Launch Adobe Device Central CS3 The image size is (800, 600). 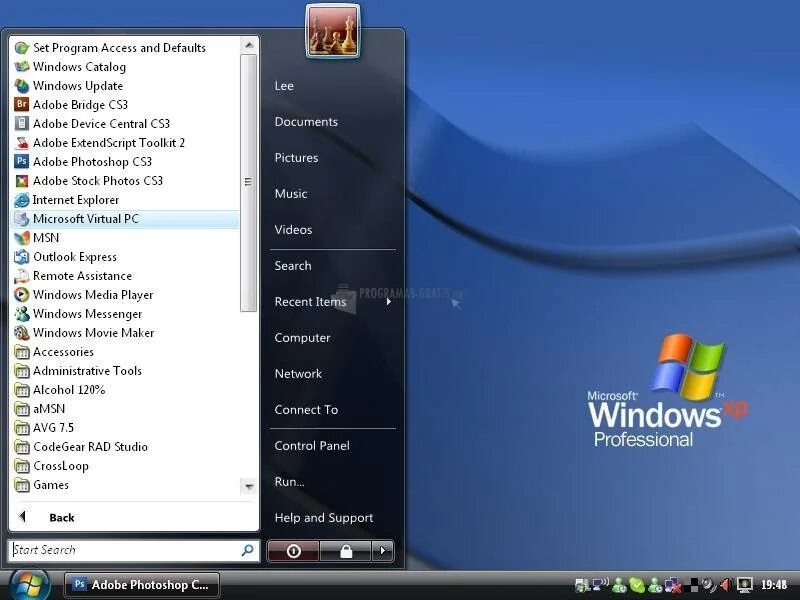tap(101, 124)
